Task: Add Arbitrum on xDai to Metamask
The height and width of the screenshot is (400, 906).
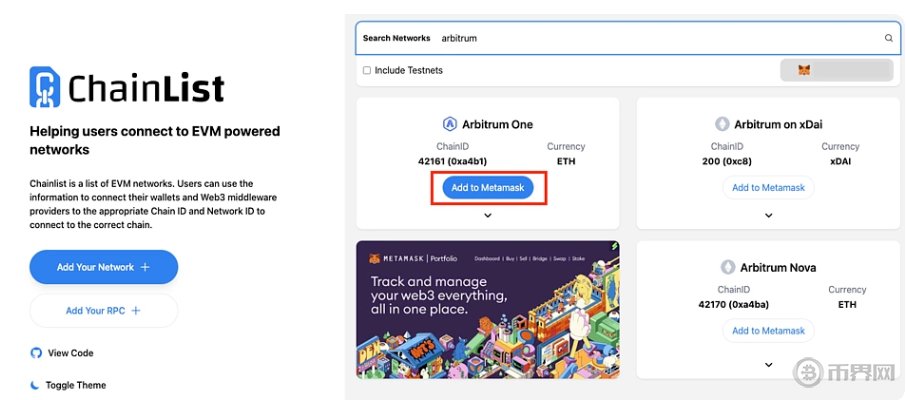Action: point(768,187)
